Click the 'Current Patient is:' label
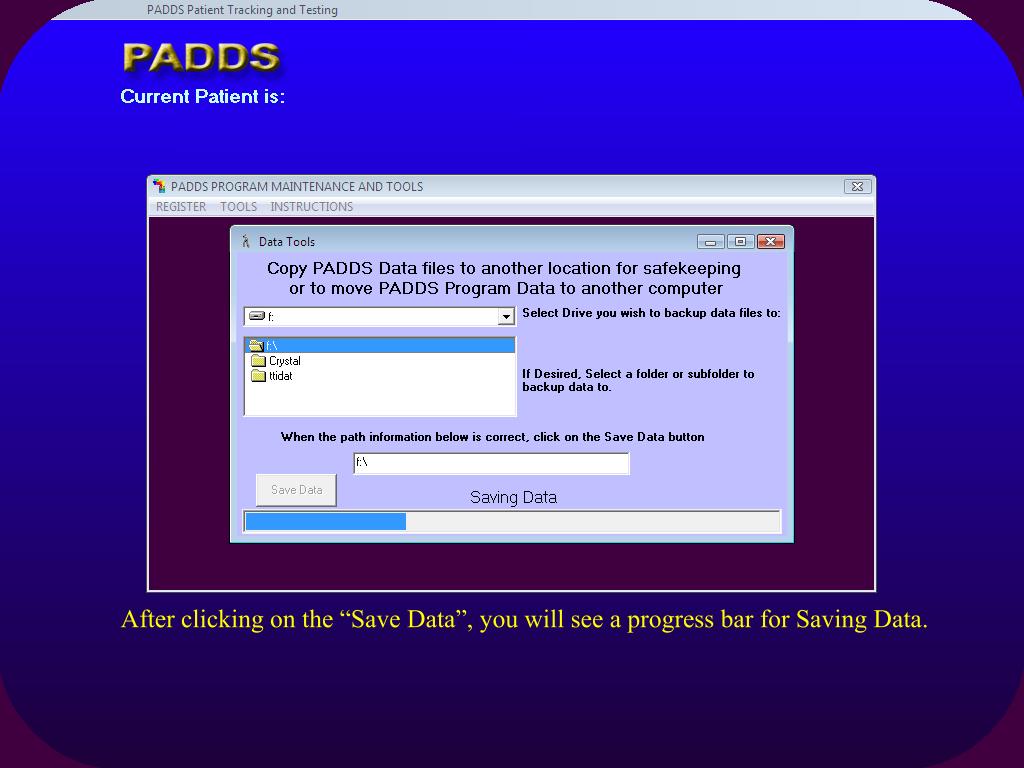Viewport: 1024px width, 768px height. [x=202, y=97]
